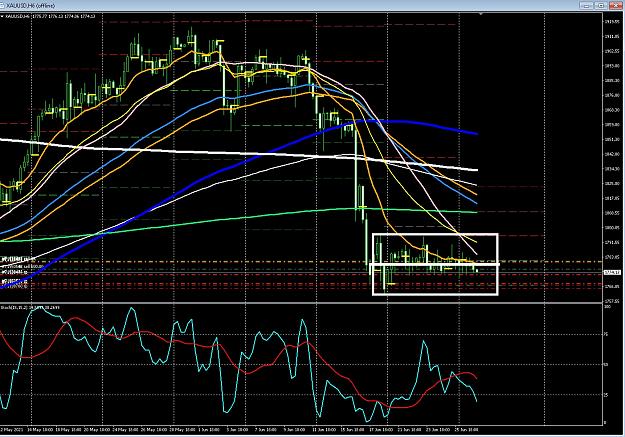Click the Stoch indicator label in the lower pane
This screenshot has height=437, width=625.
point(28,307)
